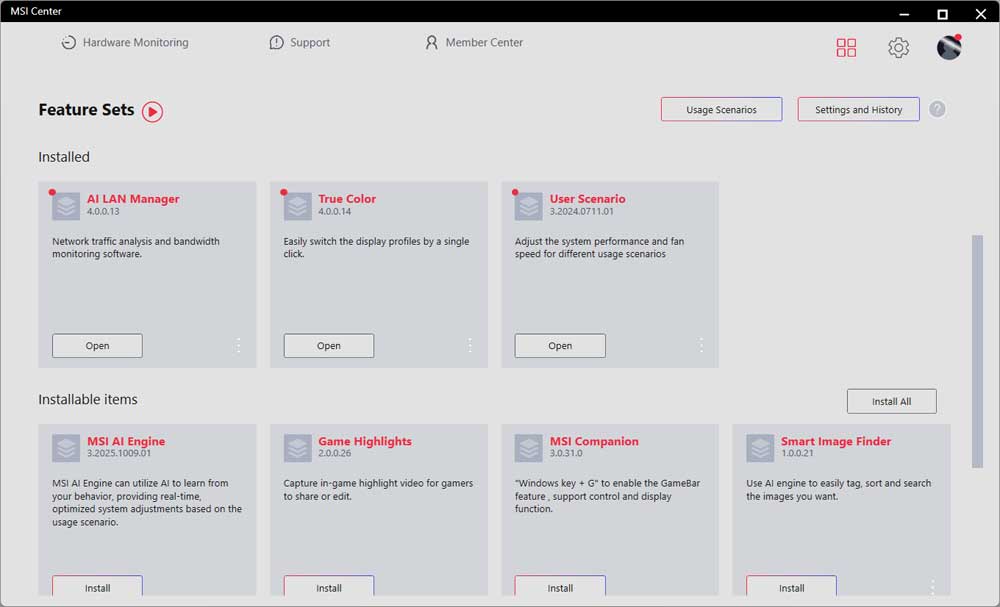Select the True Color app icon
This screenshot has height=607, width=1000.
click(297, 205)
